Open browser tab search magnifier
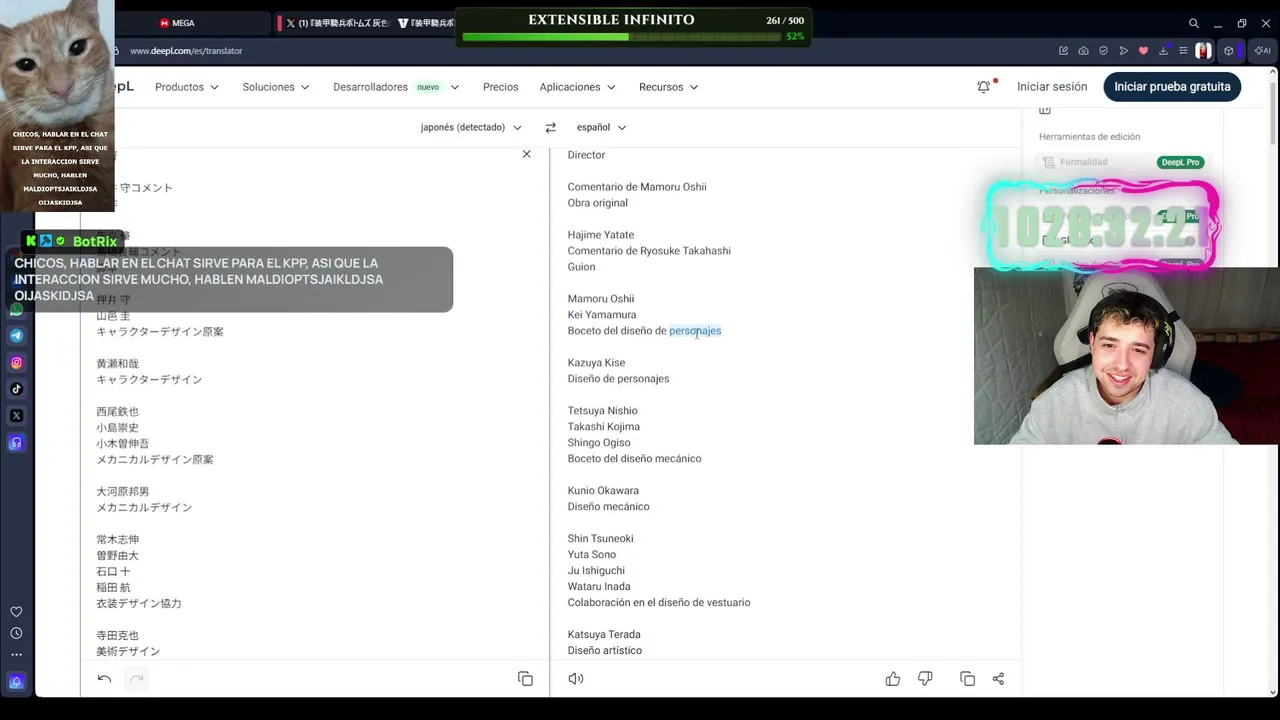This screenshot has height=720, width=1280. [x=1194, y=23]
